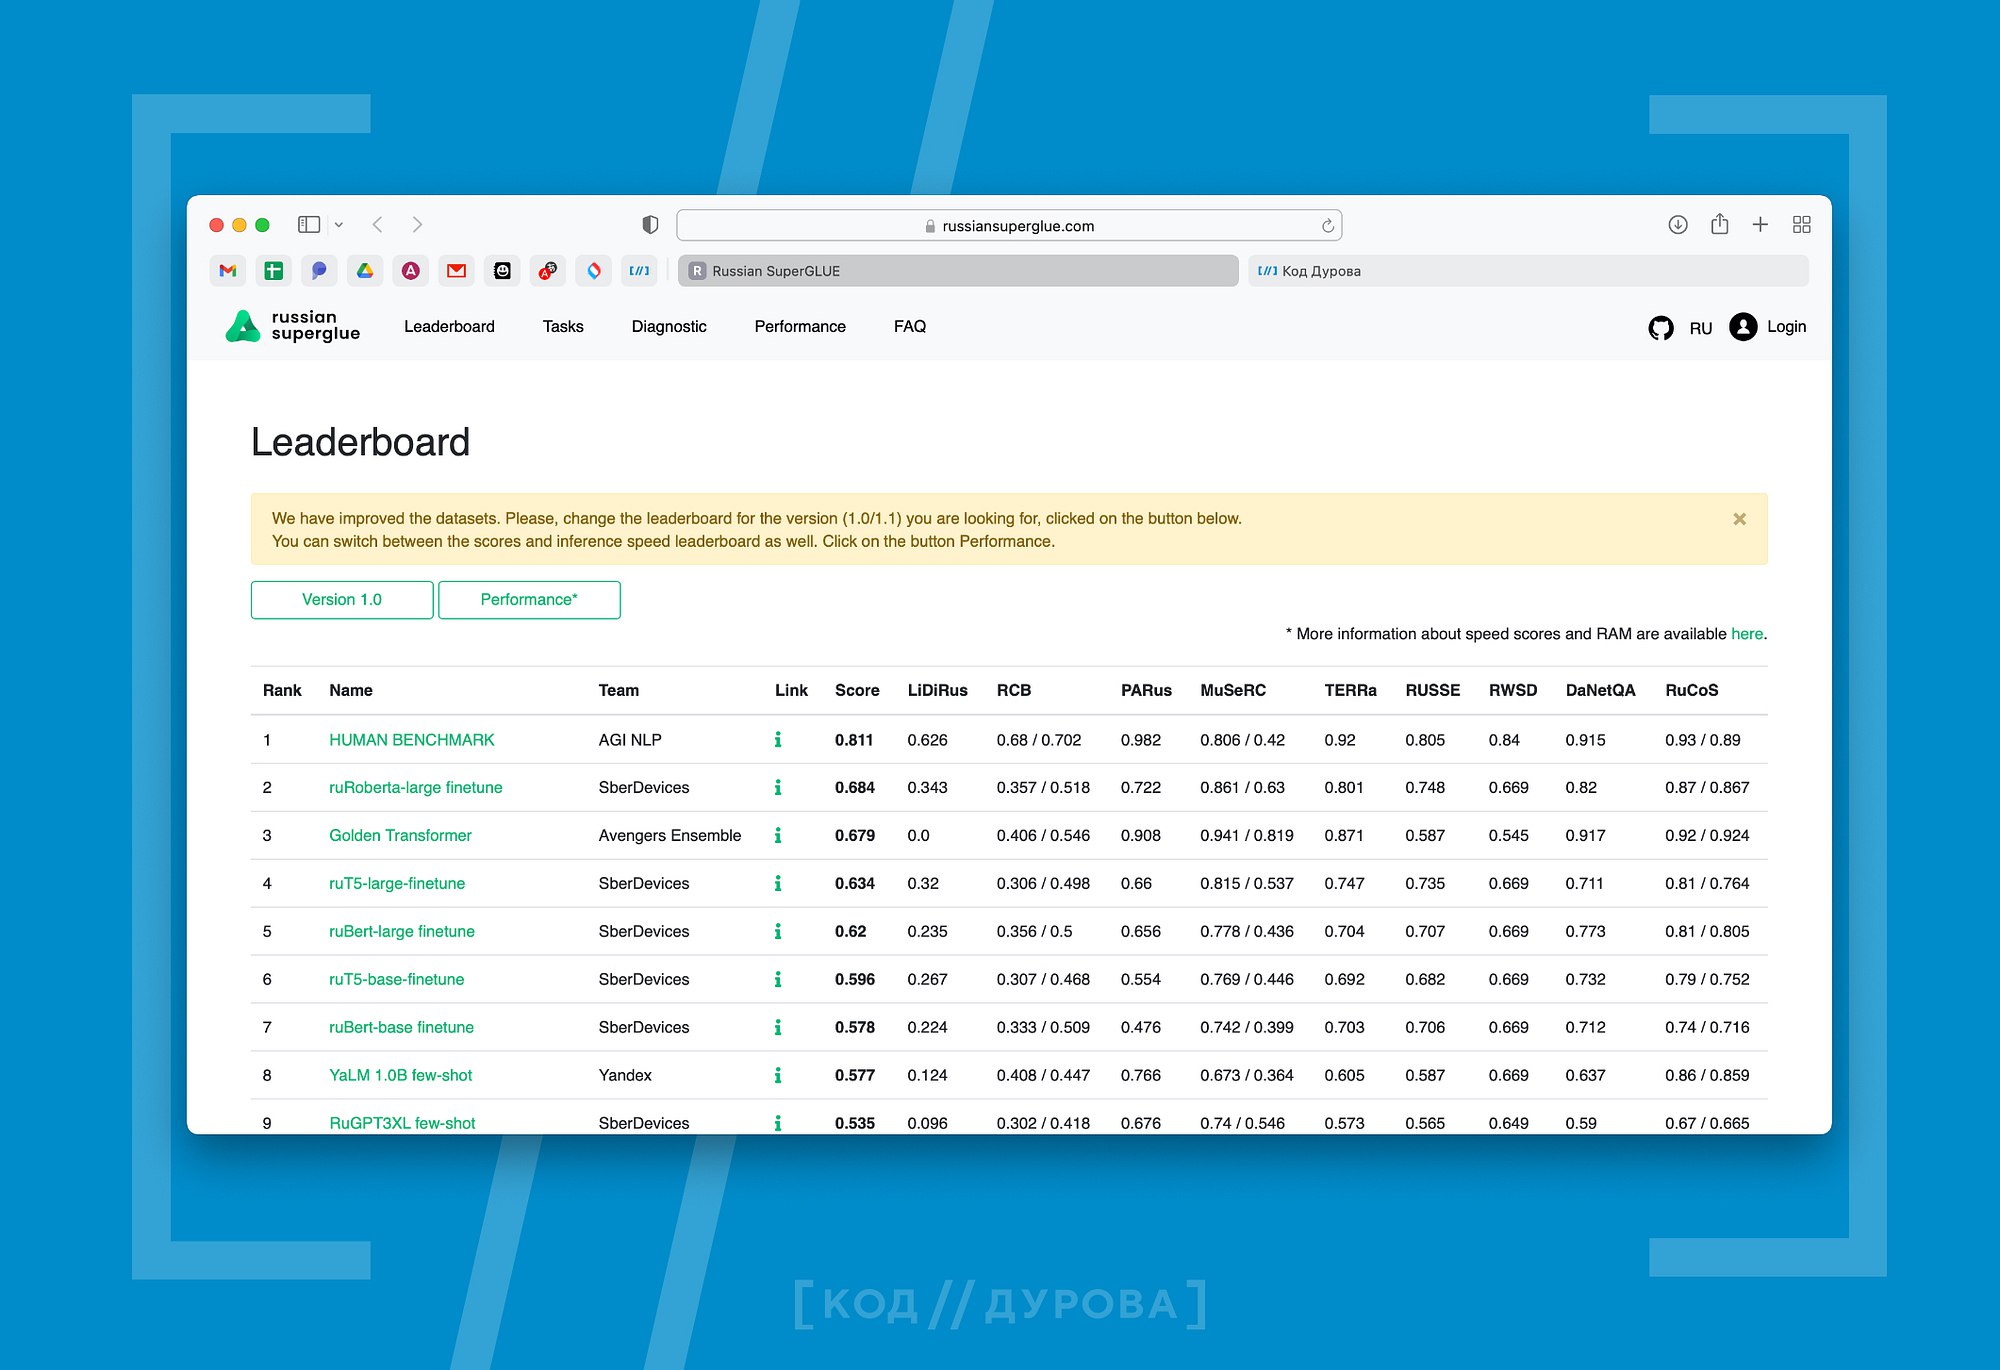
Task: Open the Google Drive pinned tab
Action: pyautogui.click(x=365, y=271)
